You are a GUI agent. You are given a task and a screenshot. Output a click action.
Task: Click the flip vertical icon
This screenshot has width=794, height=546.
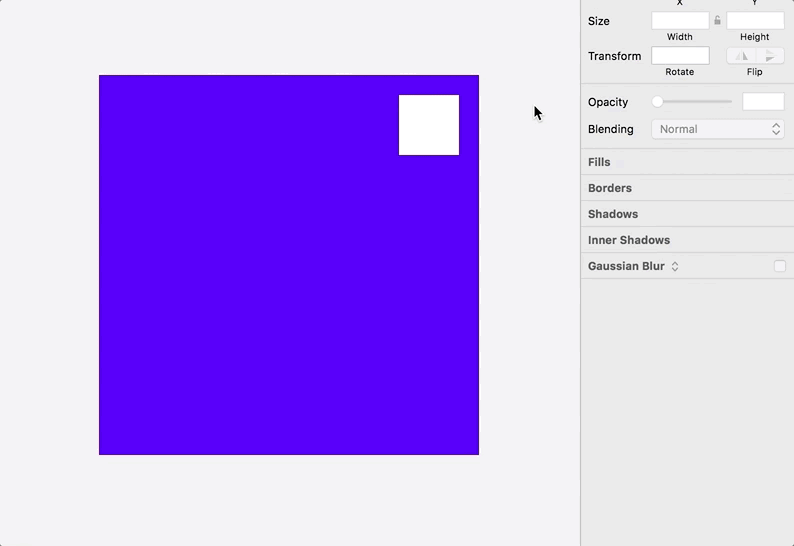(x=770, y=56)
